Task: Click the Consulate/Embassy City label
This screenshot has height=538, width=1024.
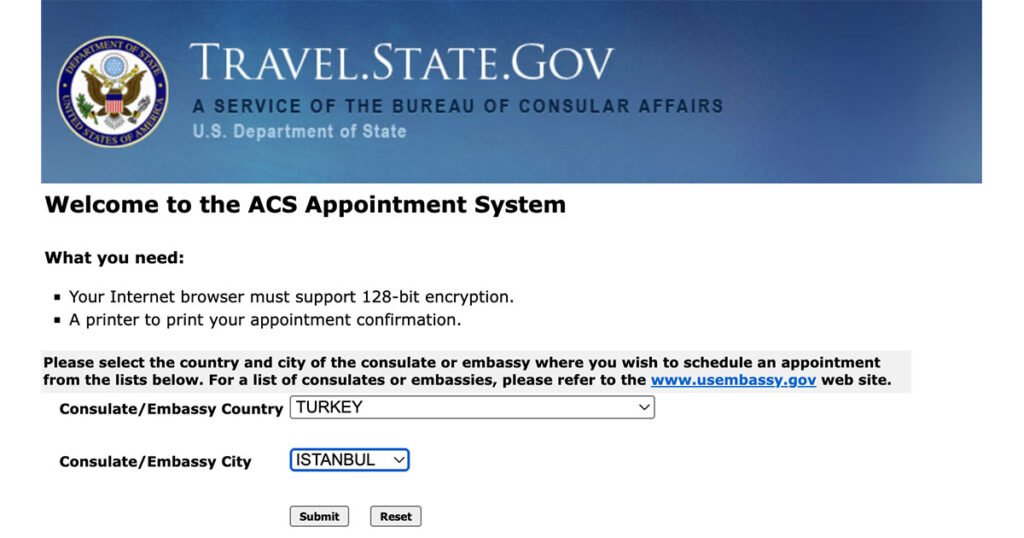Action: pyautogui.click(x=155, y=462)
